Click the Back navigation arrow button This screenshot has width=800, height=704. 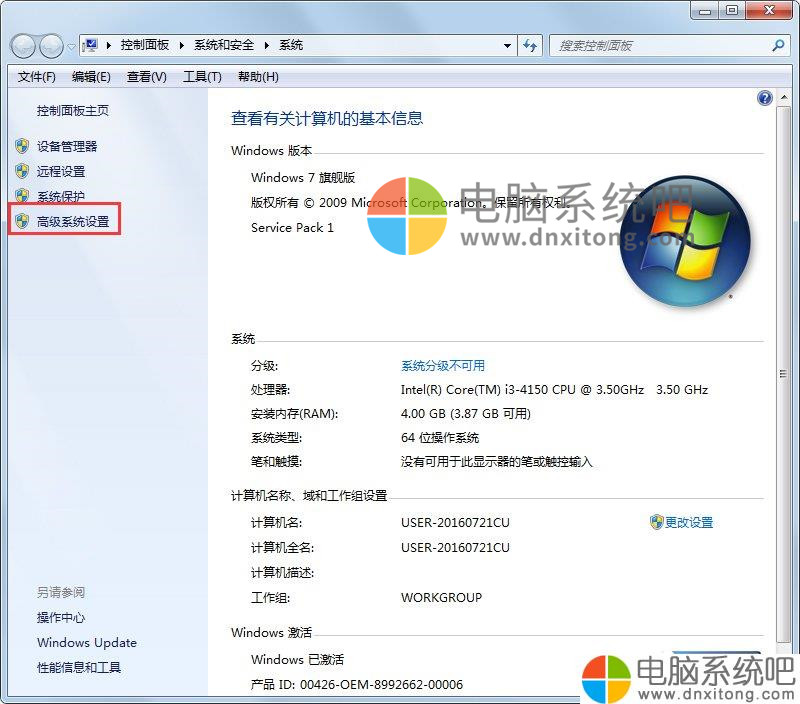coord(23,46)
